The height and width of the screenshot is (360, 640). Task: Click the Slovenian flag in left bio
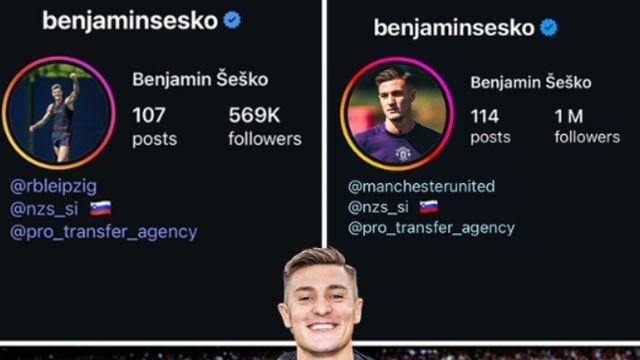(100, 208)
